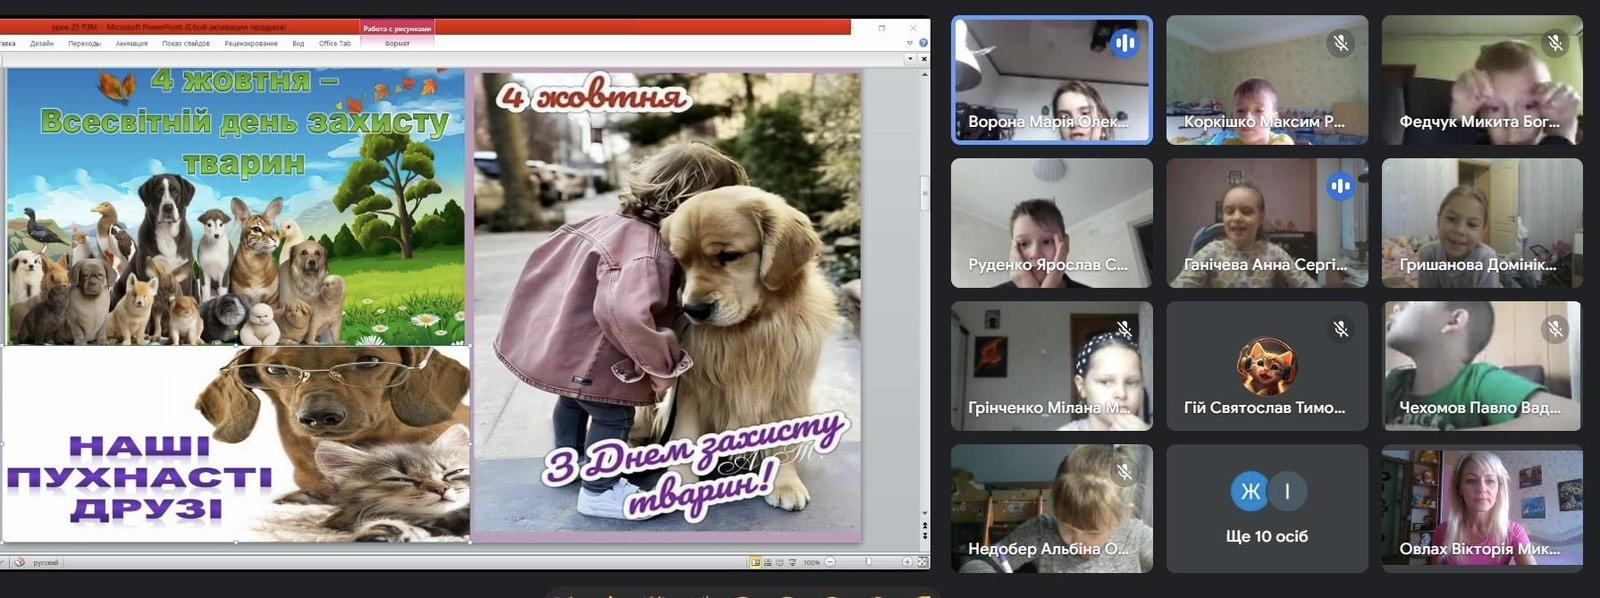
Task: Start Slide Show from PowerPoint status bar
Action: coord(792,562)
